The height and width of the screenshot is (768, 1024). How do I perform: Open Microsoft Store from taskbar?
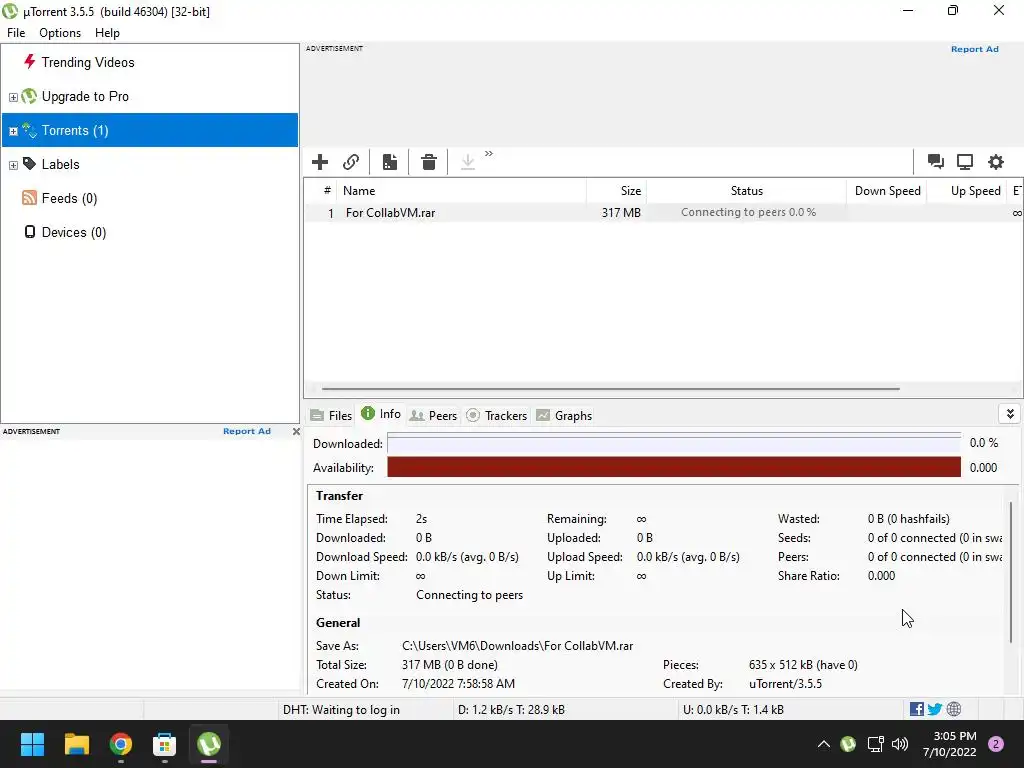pos(165,744)
